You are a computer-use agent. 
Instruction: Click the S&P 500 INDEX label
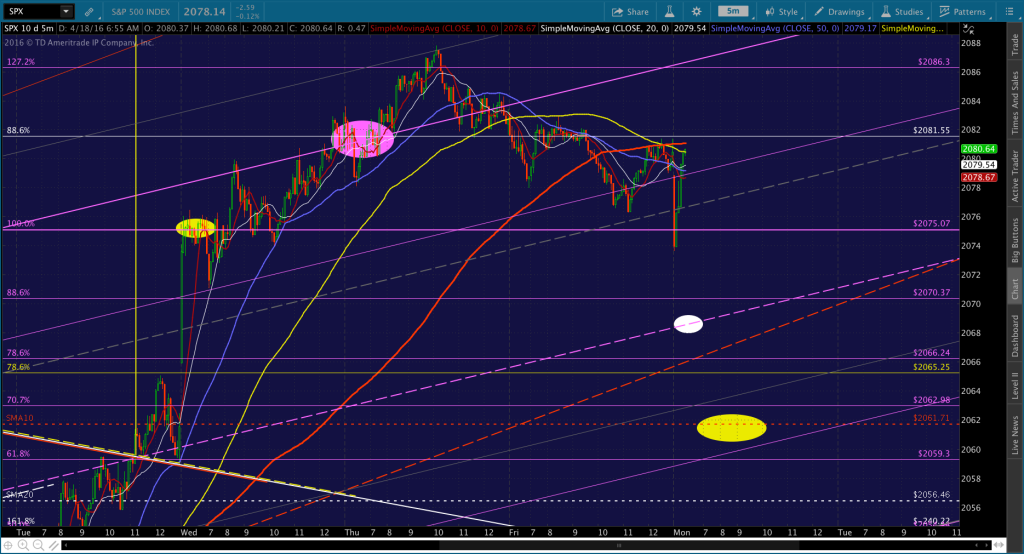[x=140, y=12]
